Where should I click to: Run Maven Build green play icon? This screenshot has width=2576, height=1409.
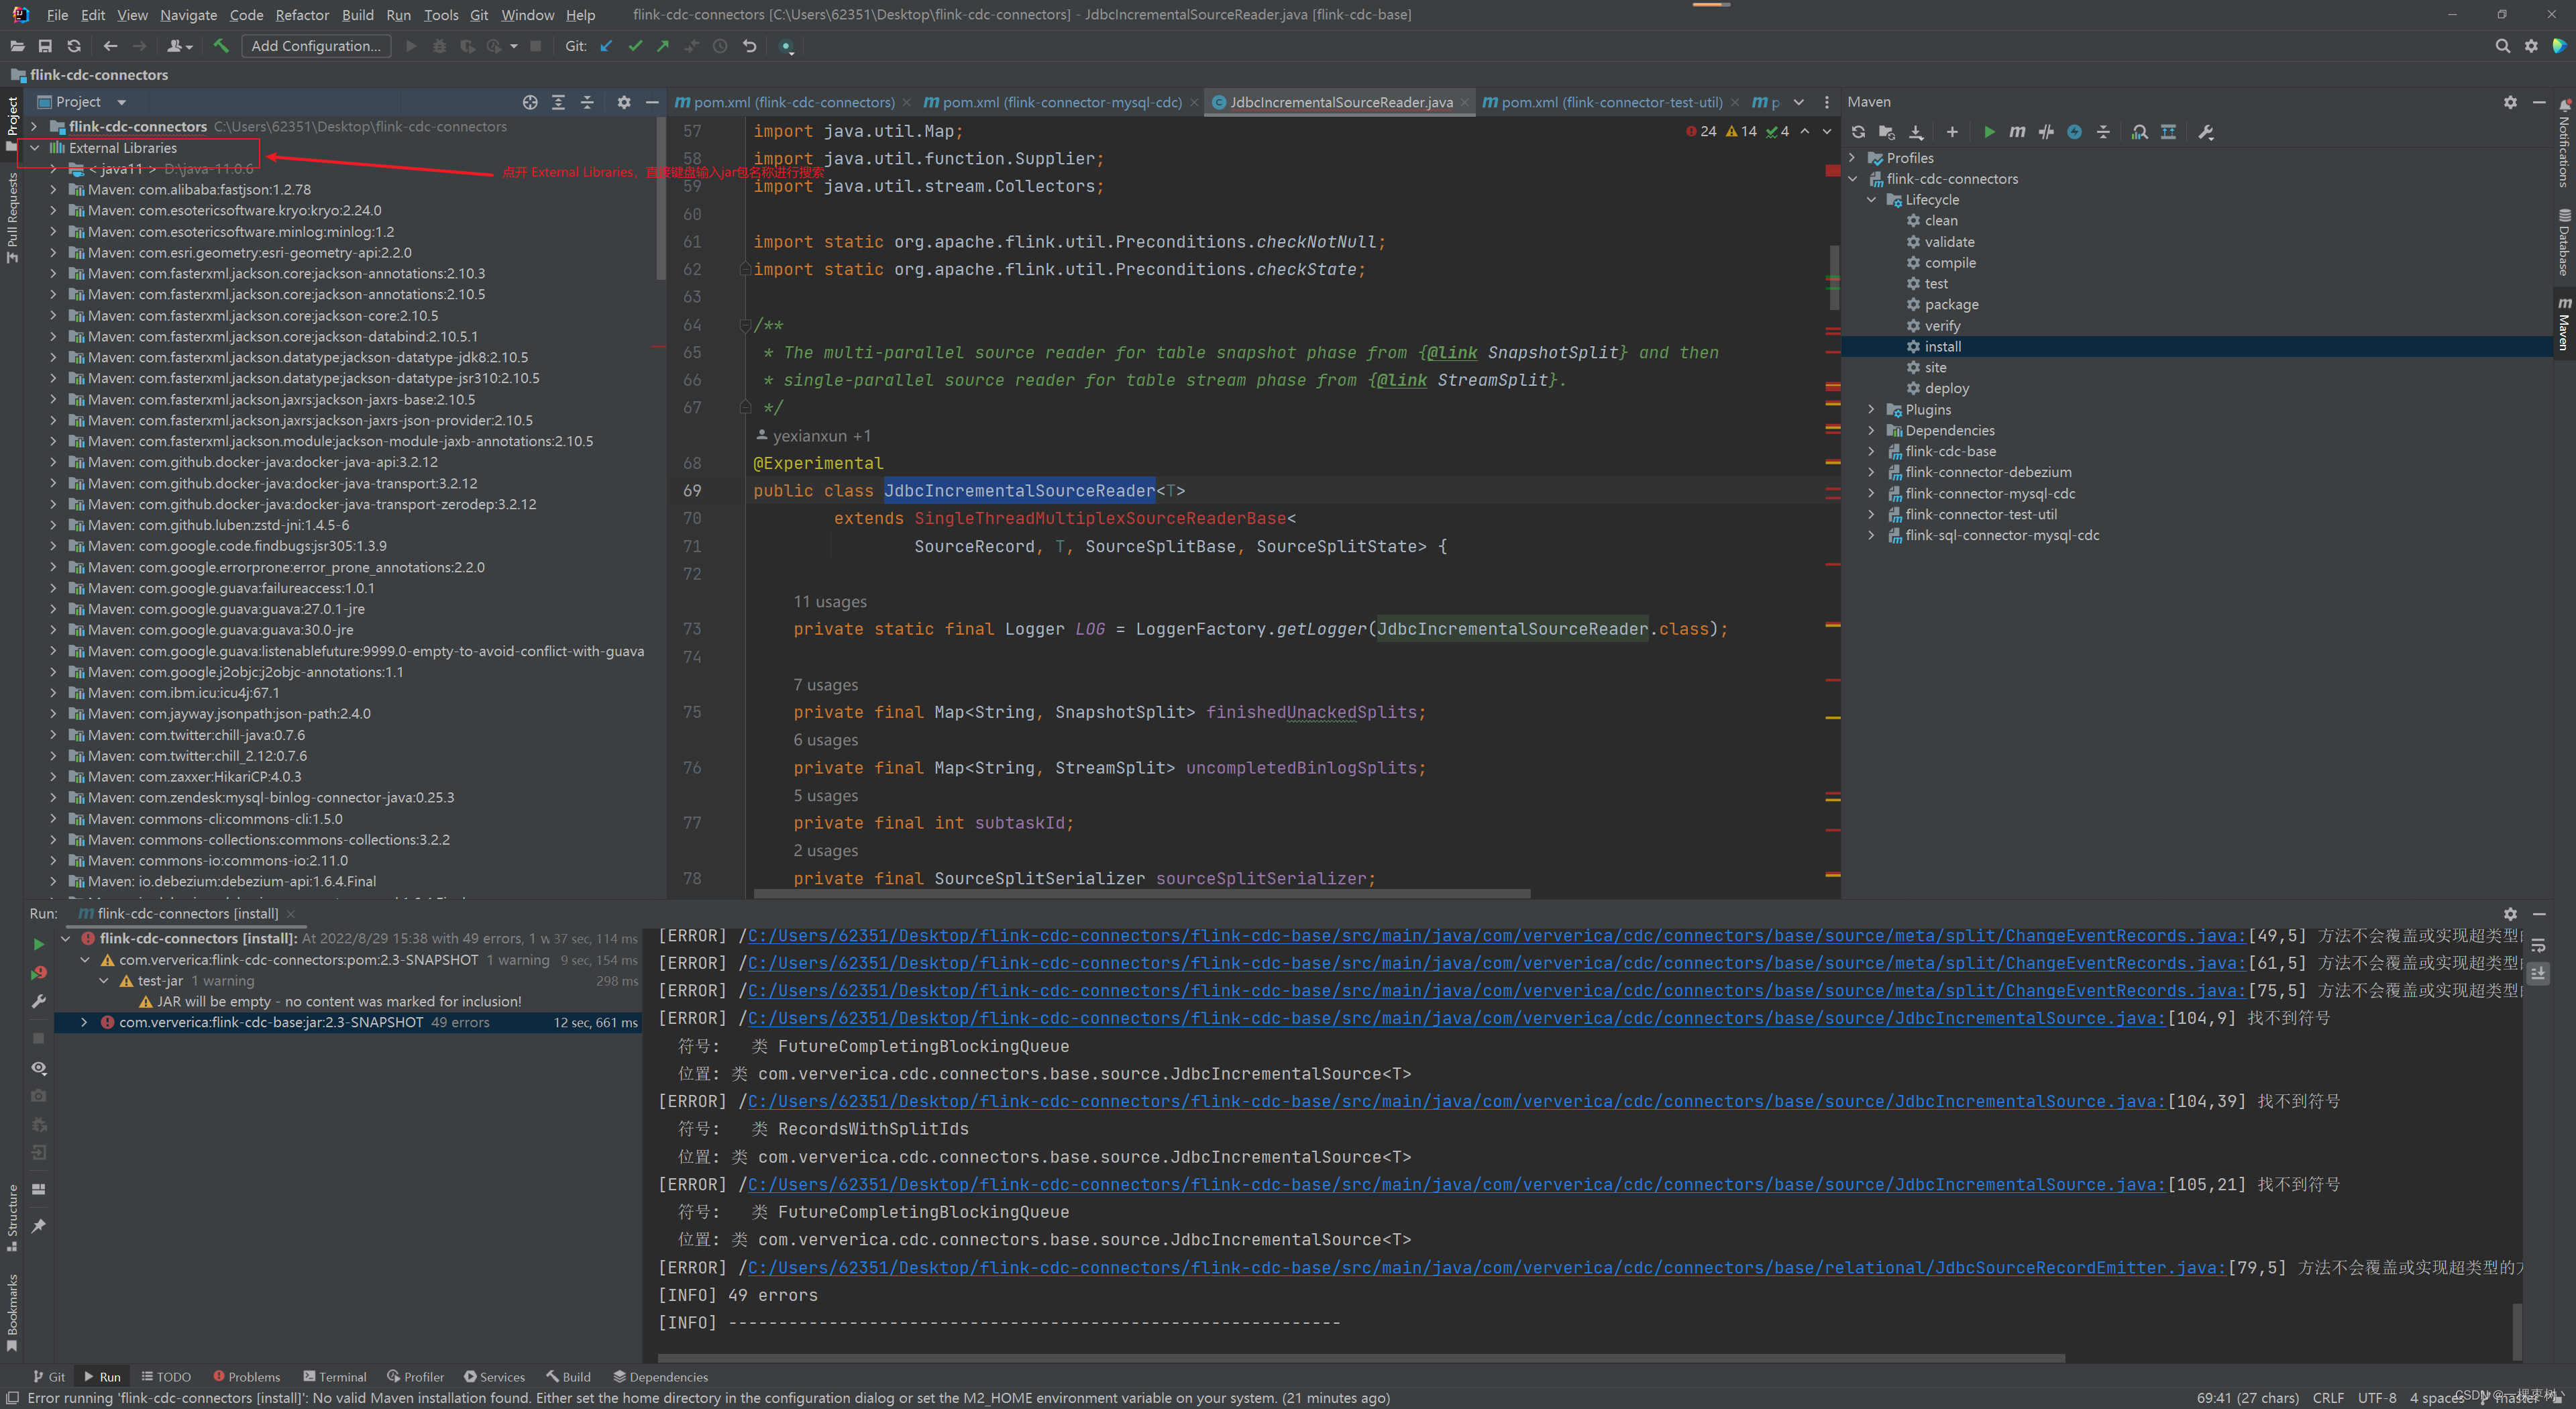[1989, 132]
